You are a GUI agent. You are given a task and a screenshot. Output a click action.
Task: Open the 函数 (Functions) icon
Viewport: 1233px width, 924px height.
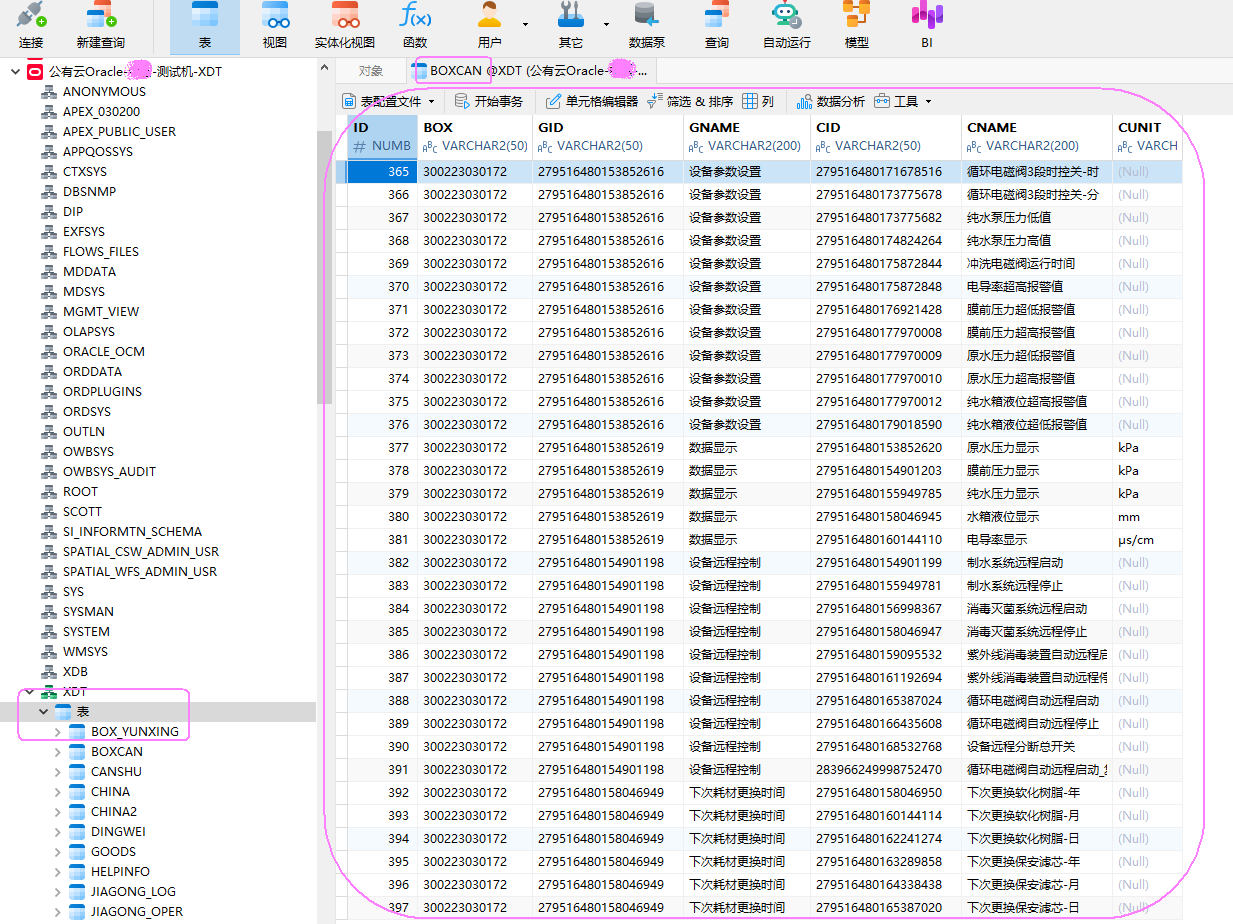[x=416, y=25]
